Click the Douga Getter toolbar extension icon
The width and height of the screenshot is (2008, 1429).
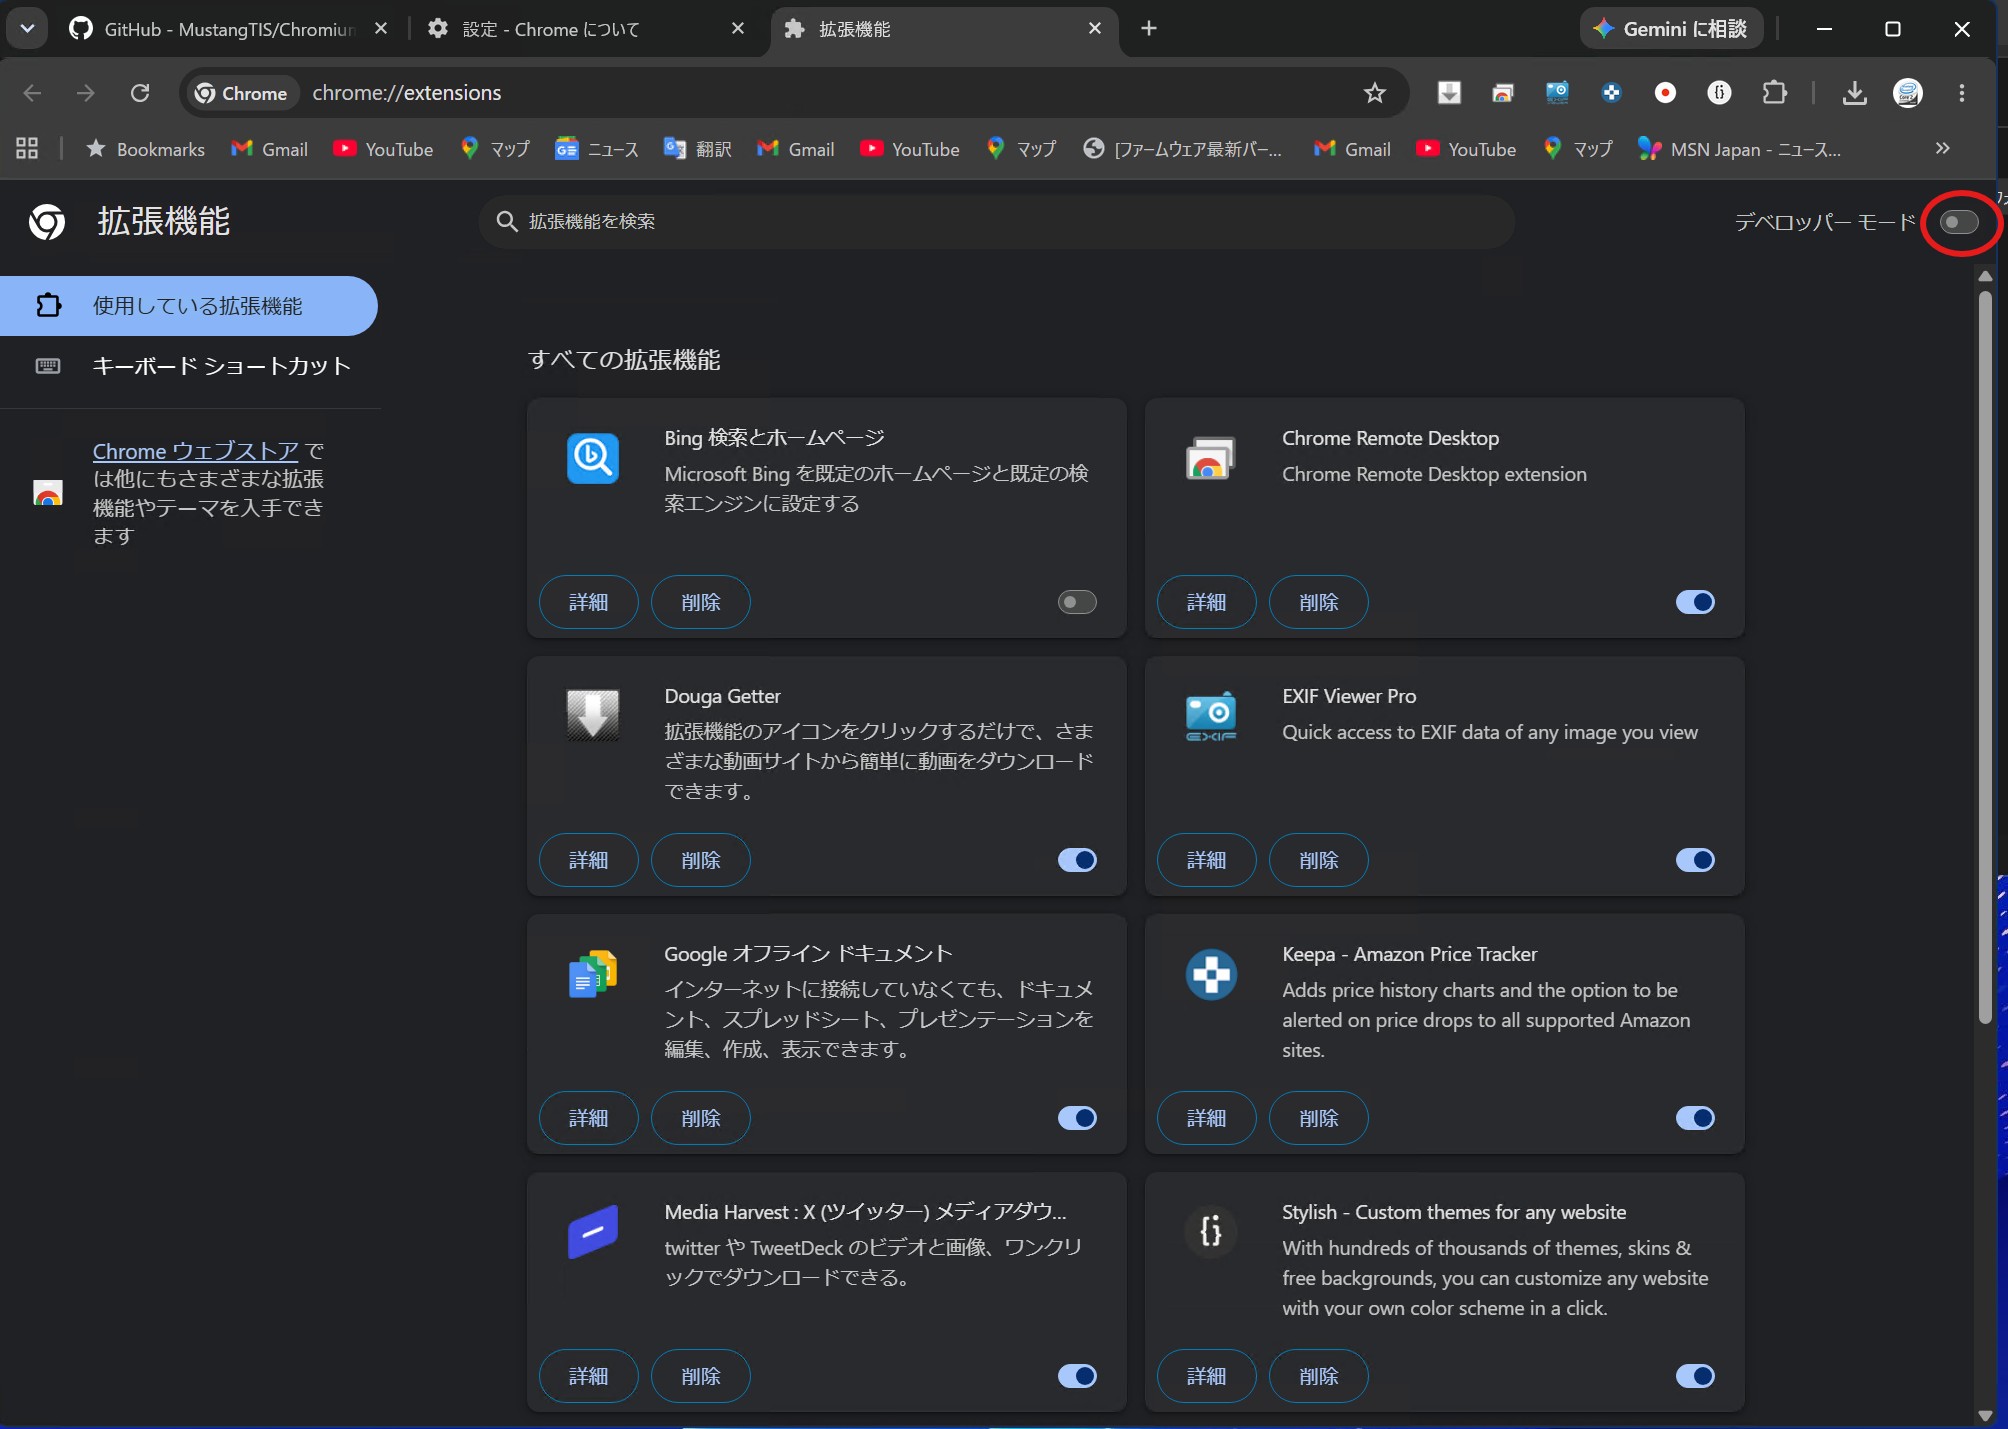tap(1449, 93)
